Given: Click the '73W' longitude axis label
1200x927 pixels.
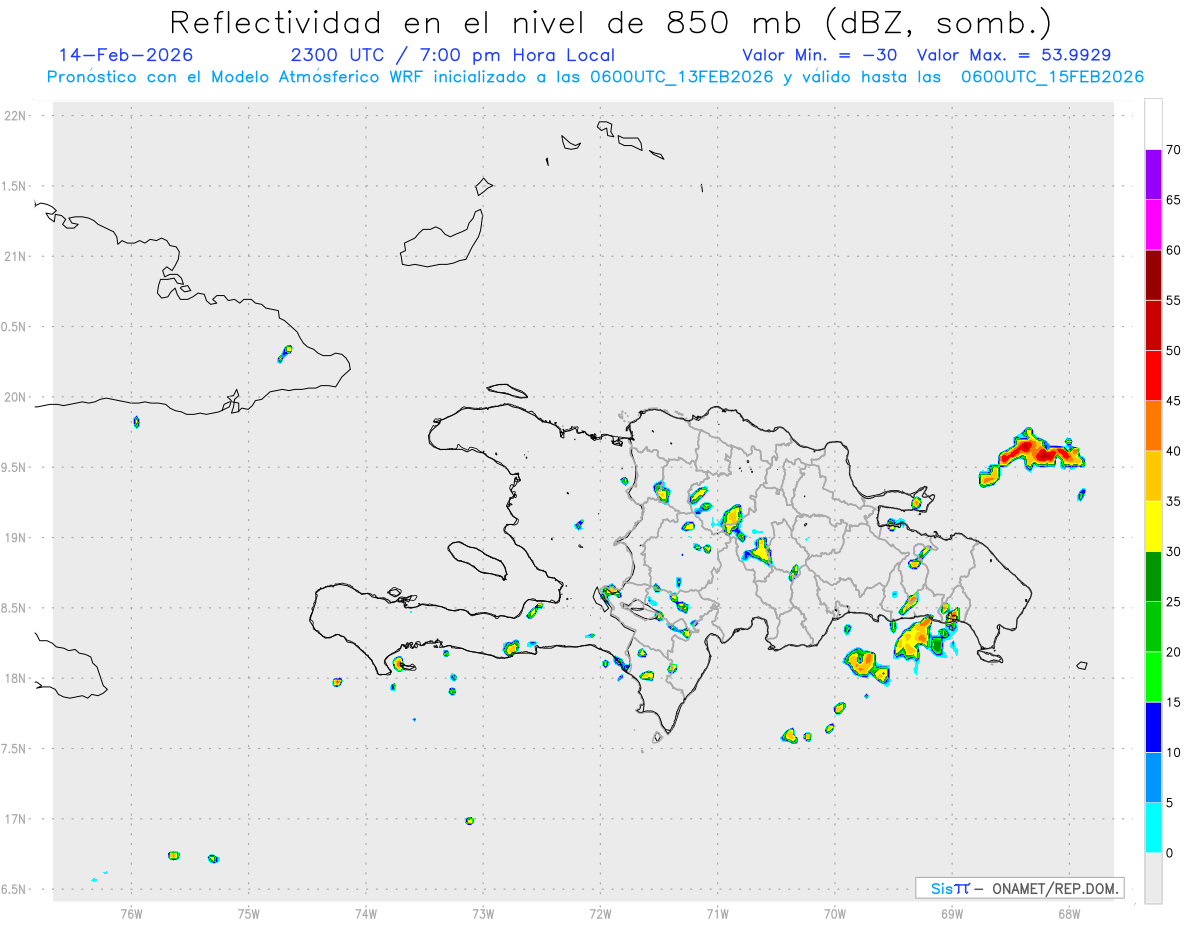Looking at the screenshot, I should coord(483,913).
